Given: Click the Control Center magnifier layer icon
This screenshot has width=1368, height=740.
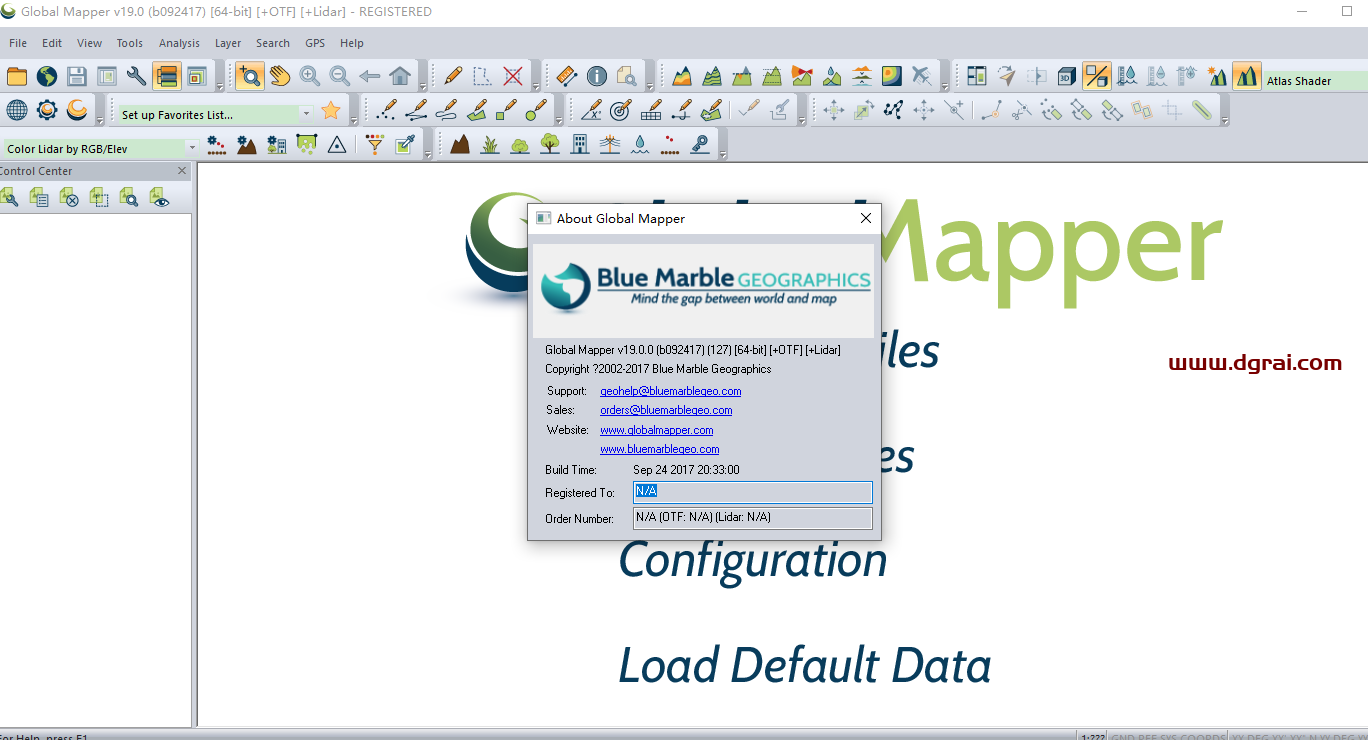Looking at the screenshot, I should pos(129,198).
